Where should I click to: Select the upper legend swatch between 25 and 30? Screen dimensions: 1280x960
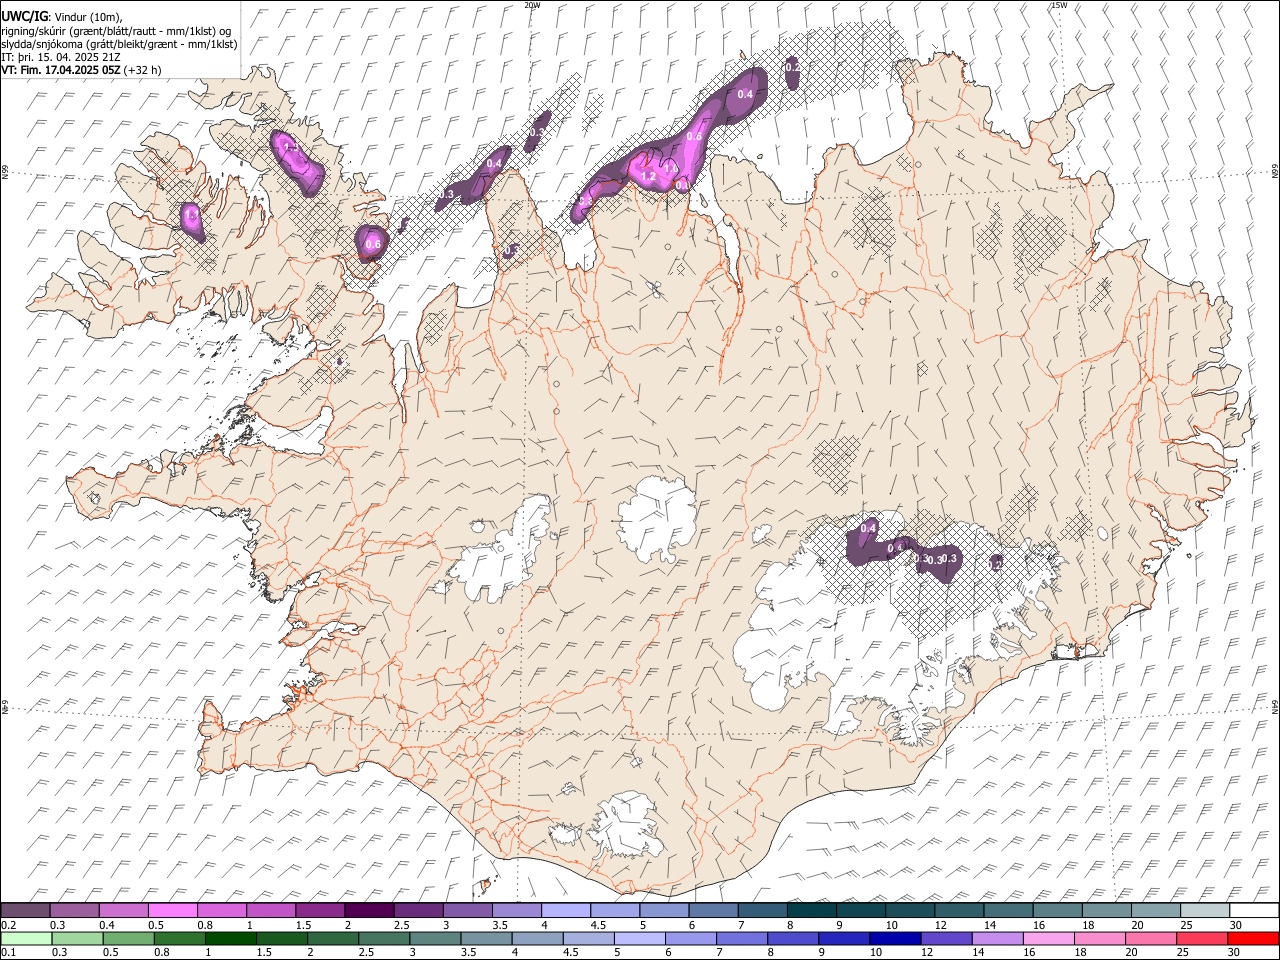pos(1204,910)
